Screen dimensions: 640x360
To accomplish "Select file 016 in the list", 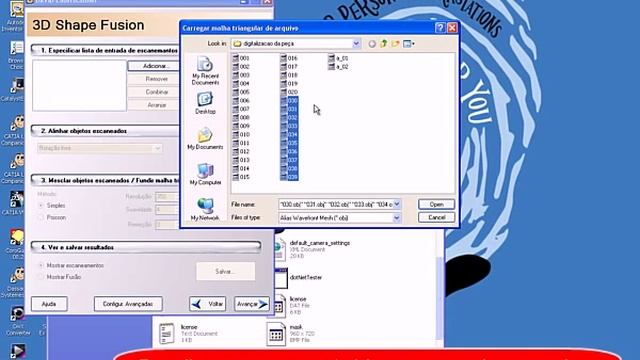I will pyautogui.click(x=289, y=58).
